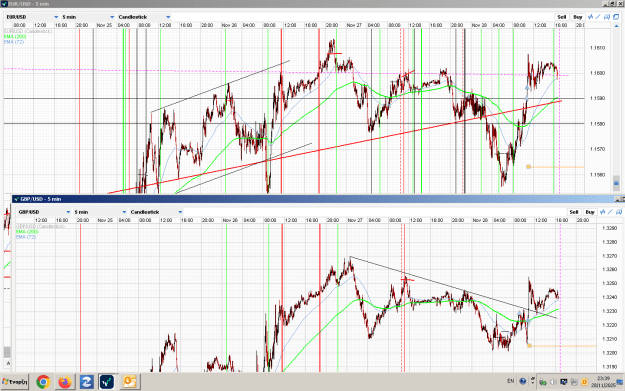The height and width of the screenshot is (391, 625).
Task: Click the system clock showing 23:39
Action: [x=603, y=382]
